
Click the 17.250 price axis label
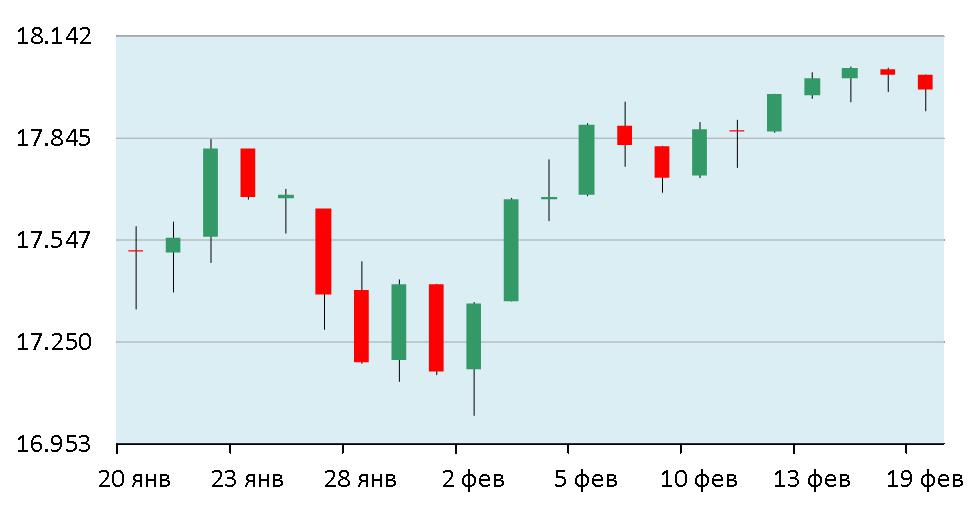click(x=53, y=342)
